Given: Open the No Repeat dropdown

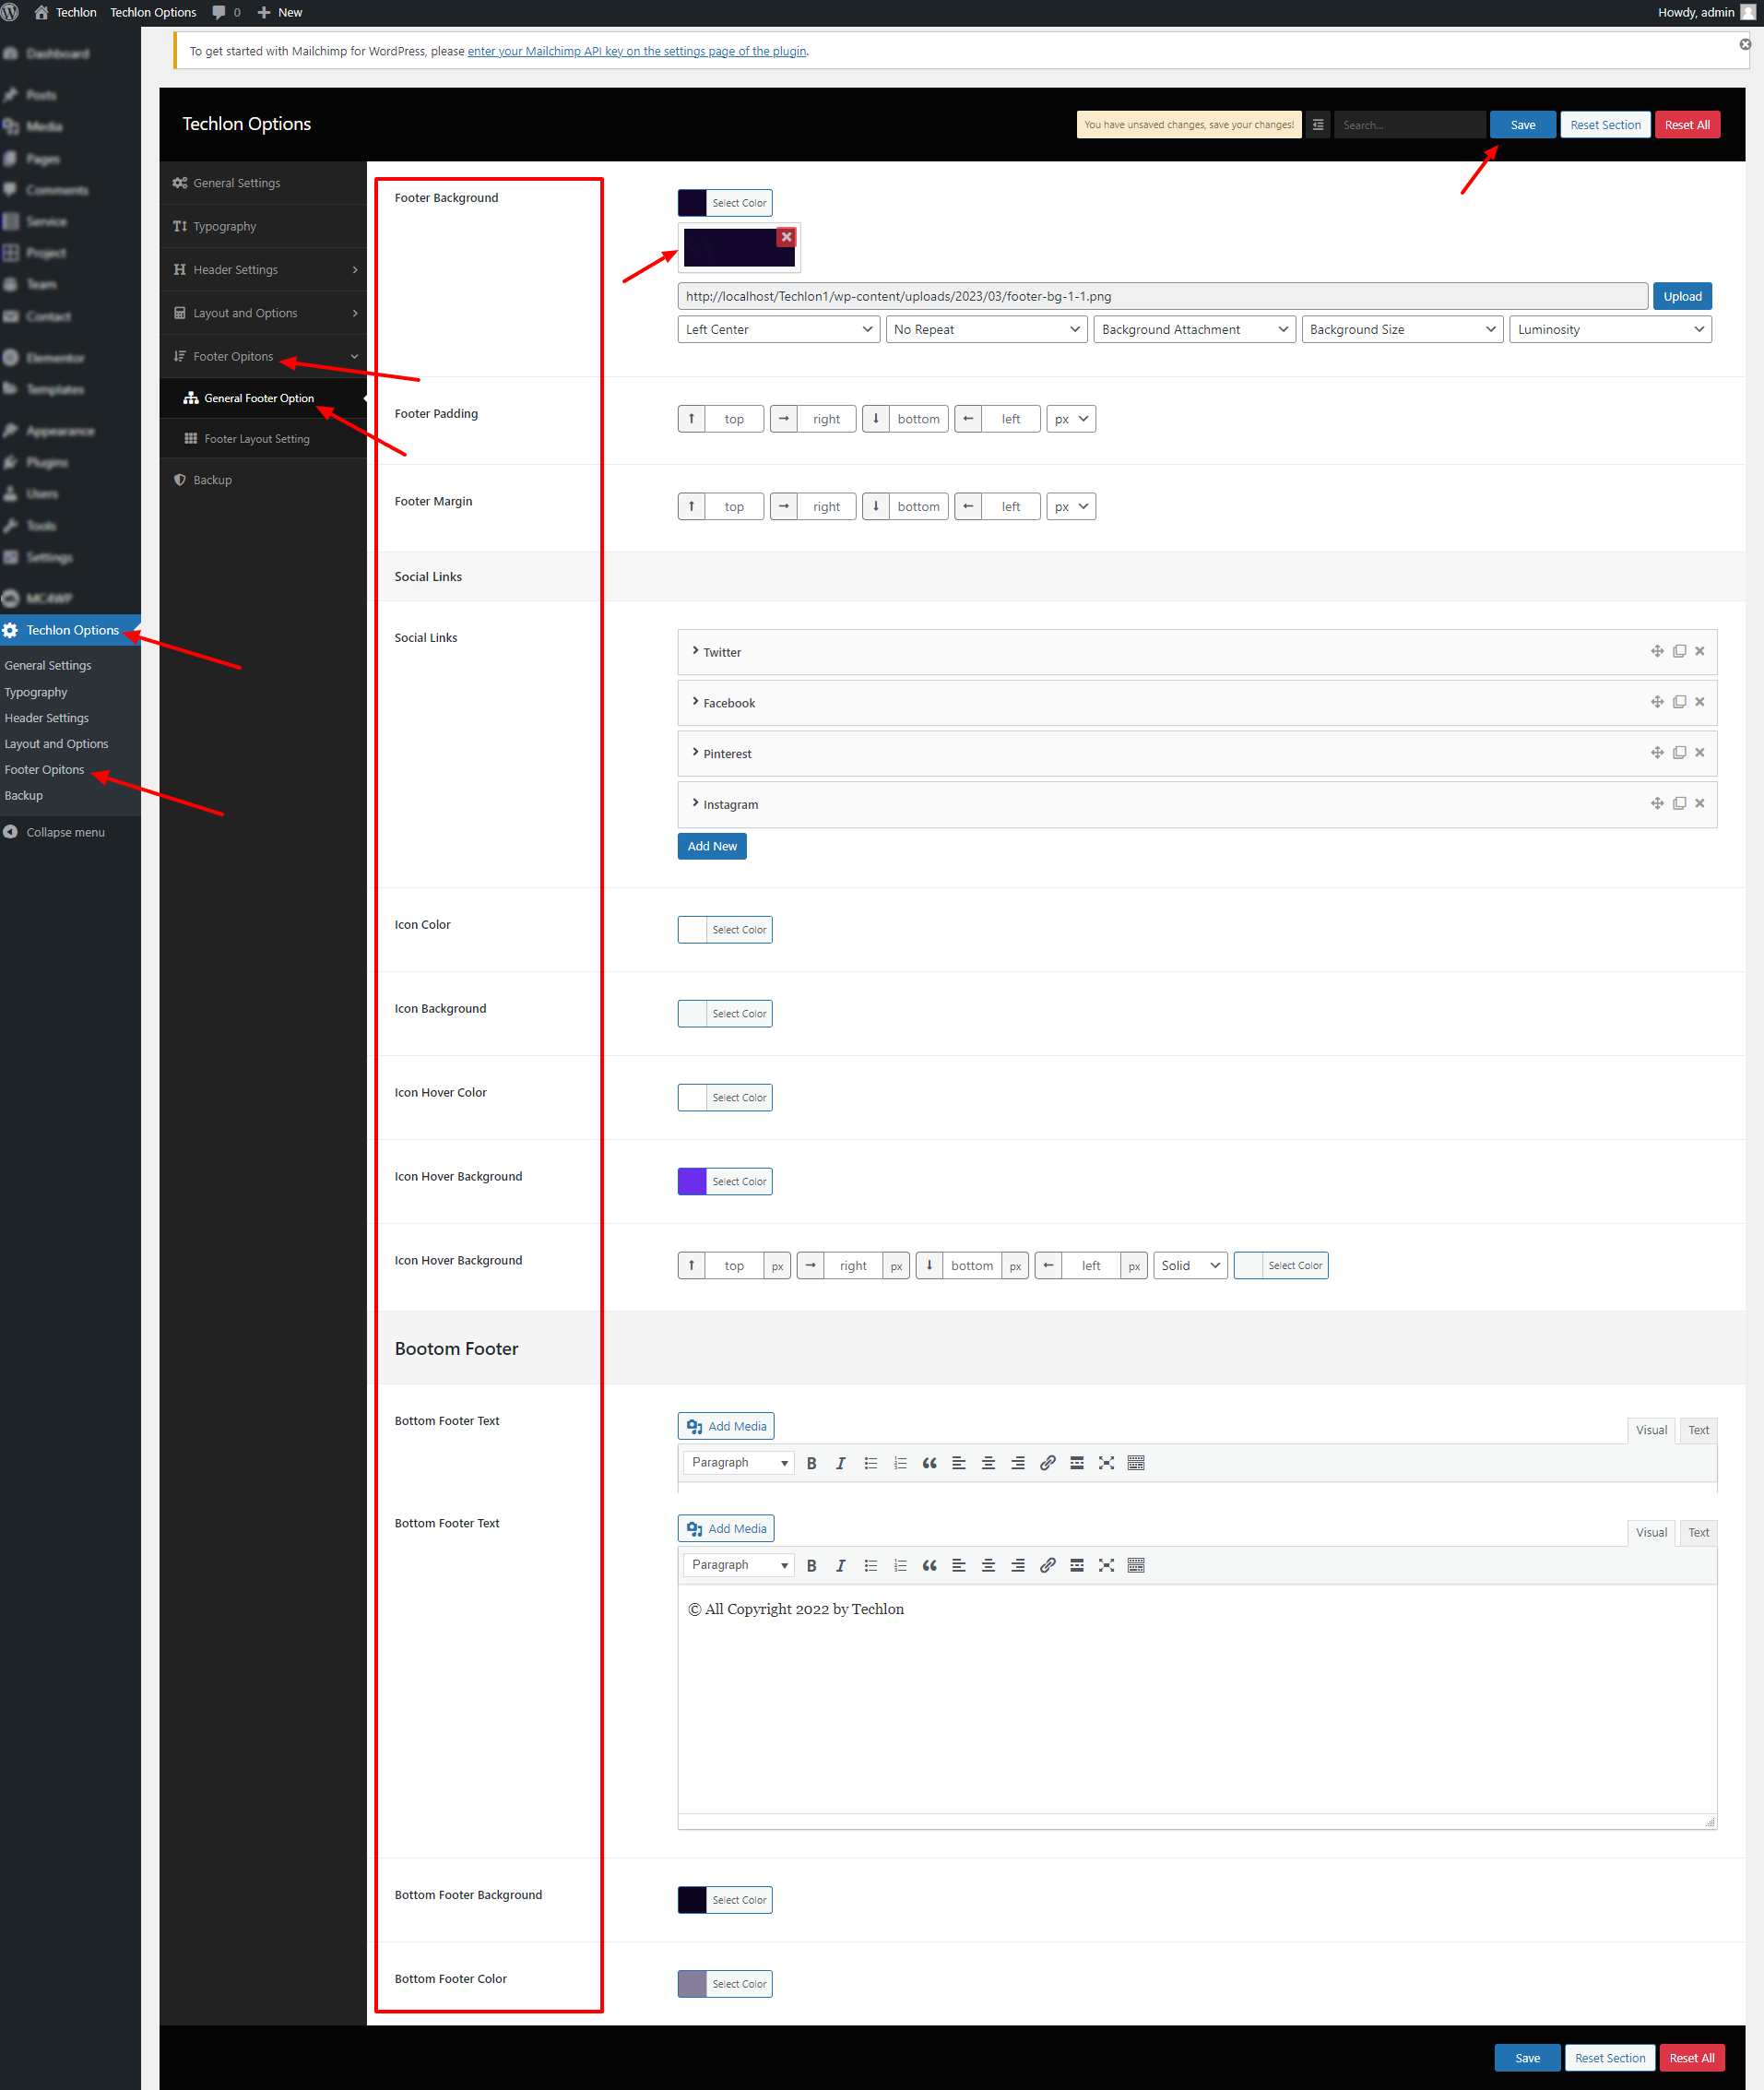Looking at the screenshot, I should point(986,329).
